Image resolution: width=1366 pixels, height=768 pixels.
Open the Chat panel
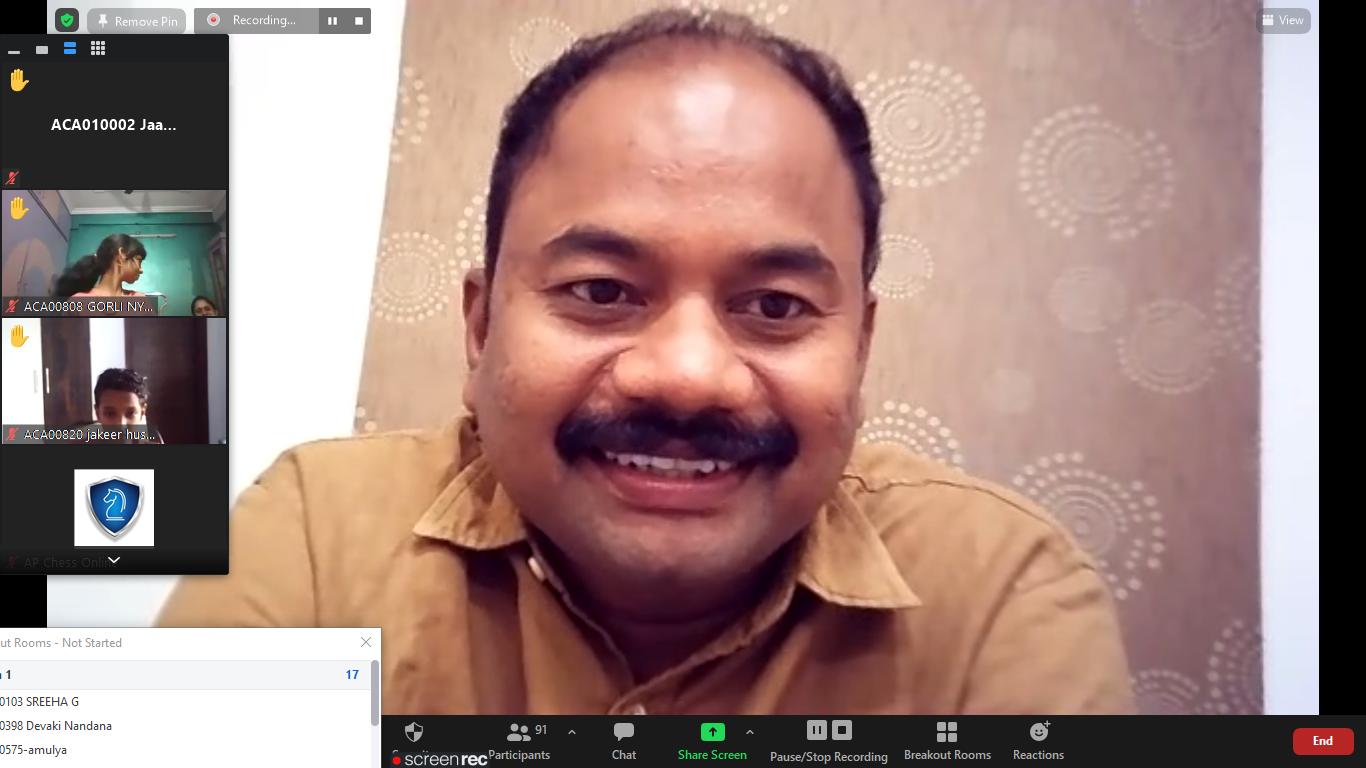[624, 741]
